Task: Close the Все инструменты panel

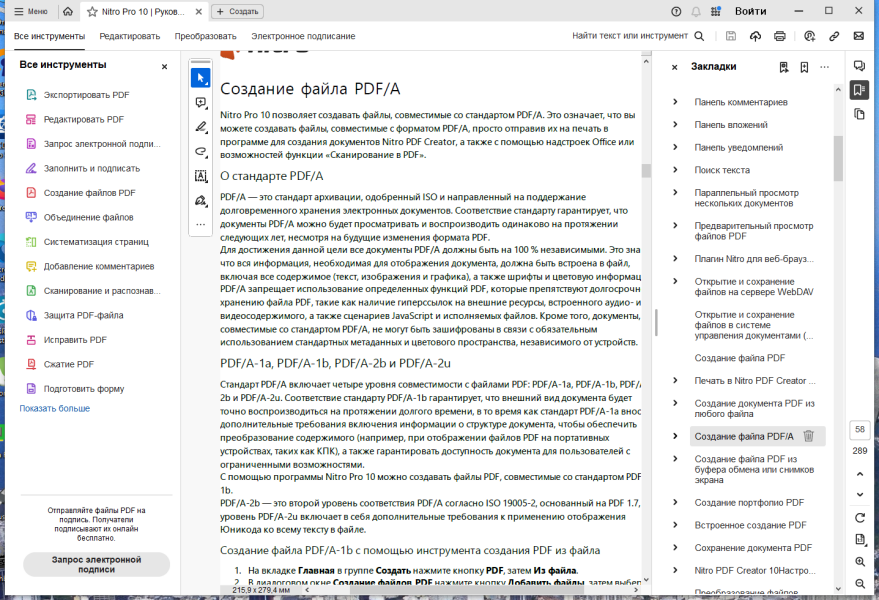Action: (164, 66)
